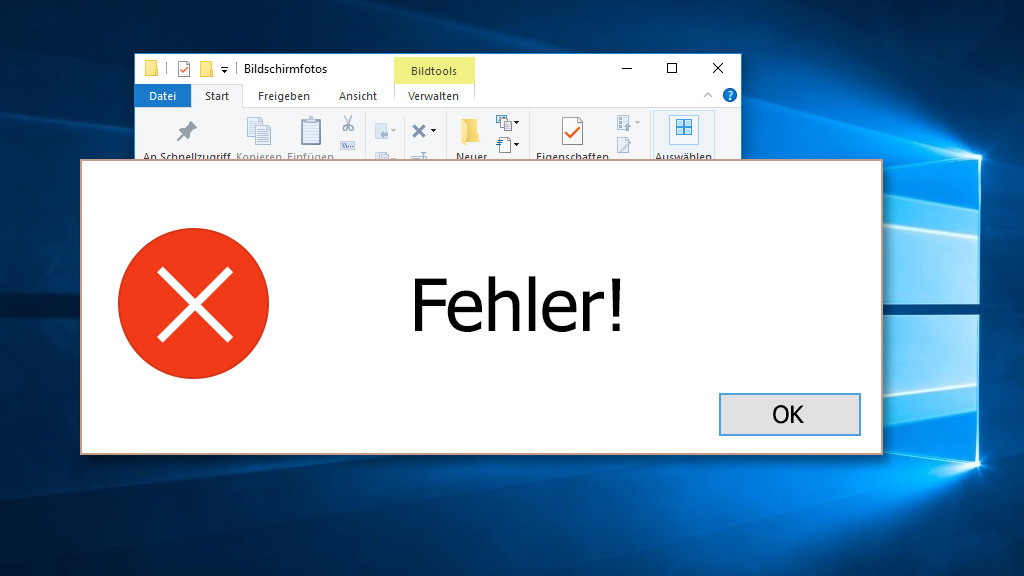Viewport: 1024px width, 576px height.
Task: Click the Einfügen clipboard icon
Action: pos(311,131)
